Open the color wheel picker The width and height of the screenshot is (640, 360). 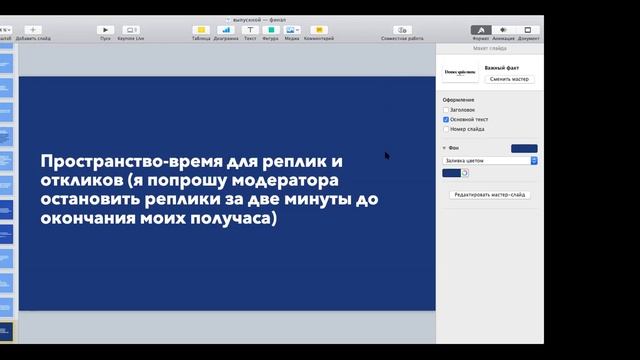465,173
